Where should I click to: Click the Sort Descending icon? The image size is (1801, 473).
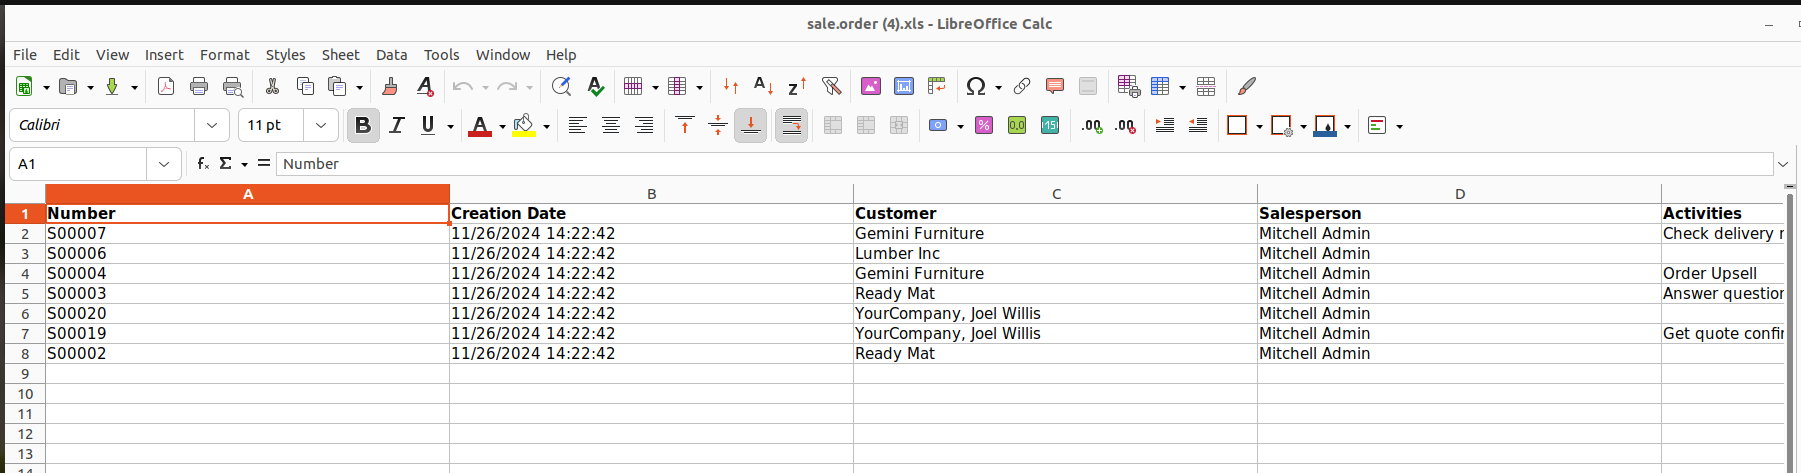pyautogui.click(x=797, y=87)
